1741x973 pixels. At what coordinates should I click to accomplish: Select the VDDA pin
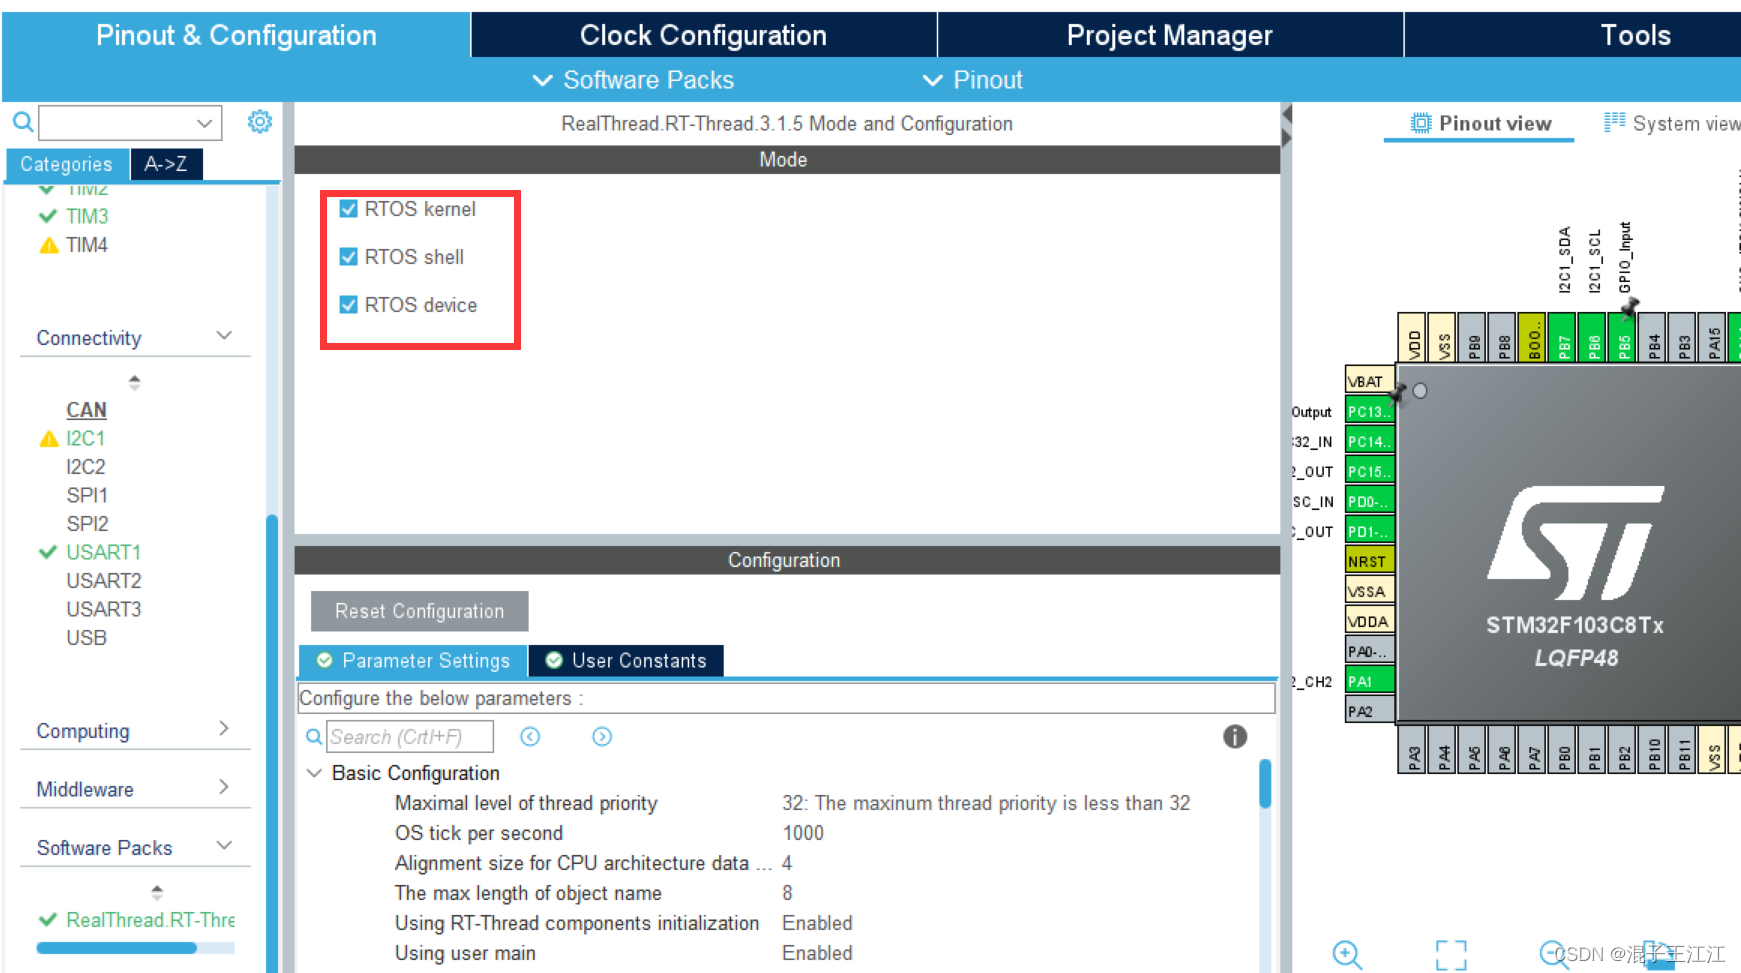[x=1370, y=621]
